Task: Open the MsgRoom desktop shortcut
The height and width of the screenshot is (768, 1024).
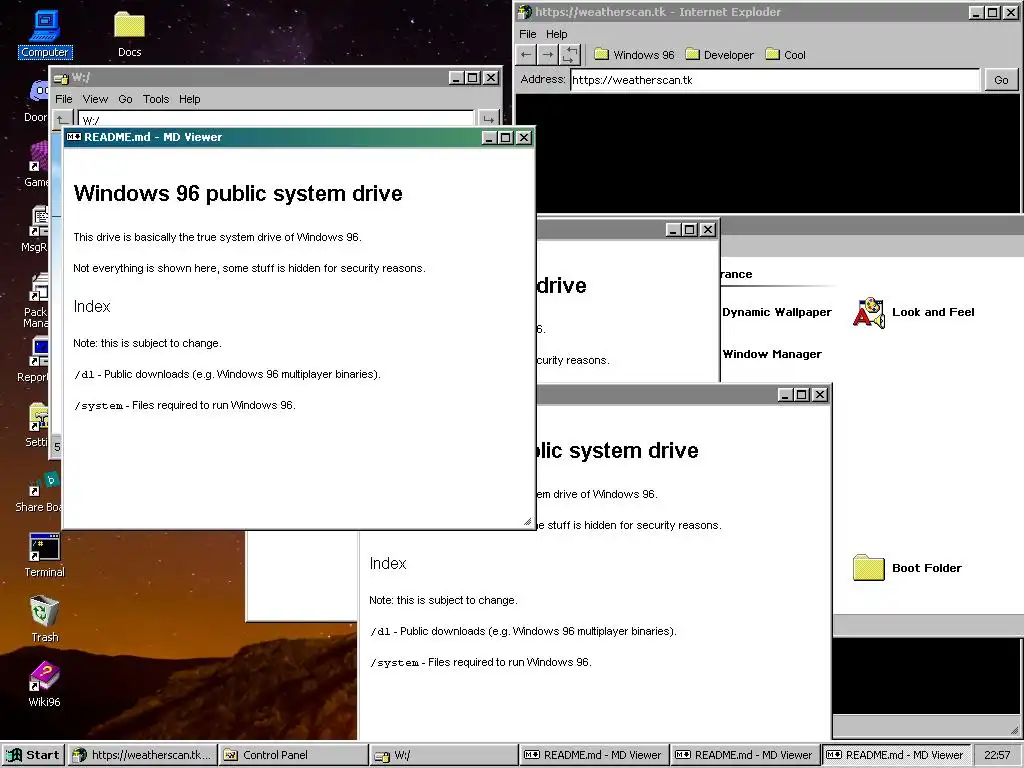Action: pyautogui.click(x=35, y=229)
